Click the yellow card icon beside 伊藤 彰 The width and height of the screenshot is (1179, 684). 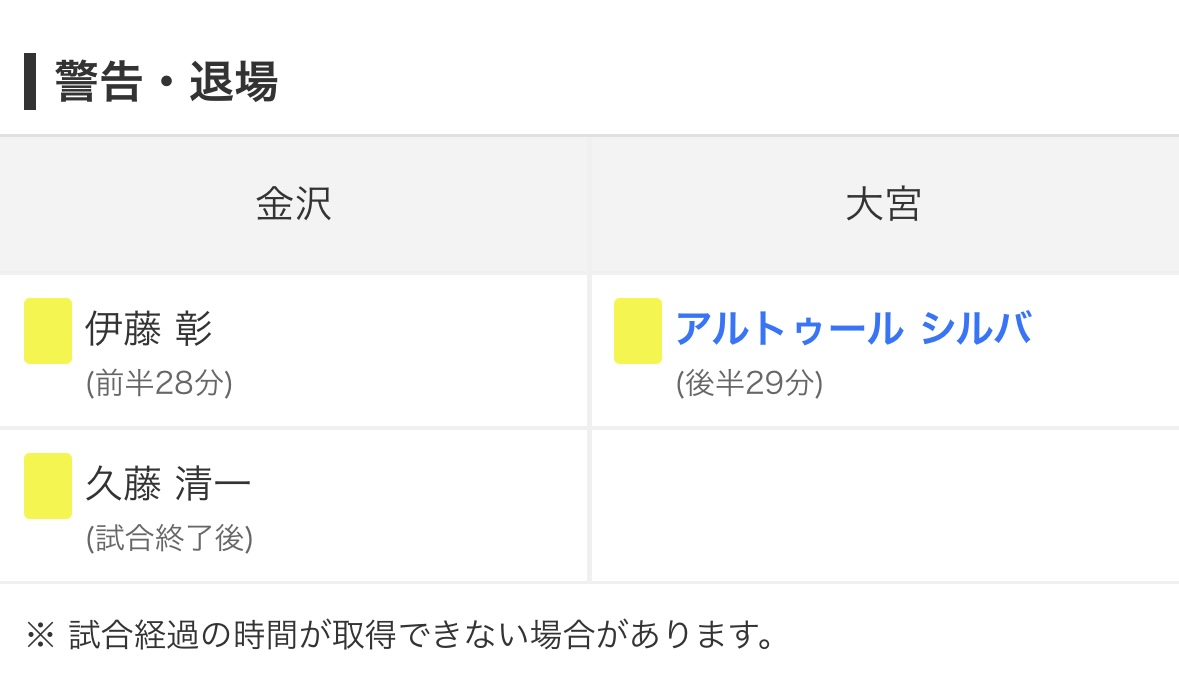48,331
